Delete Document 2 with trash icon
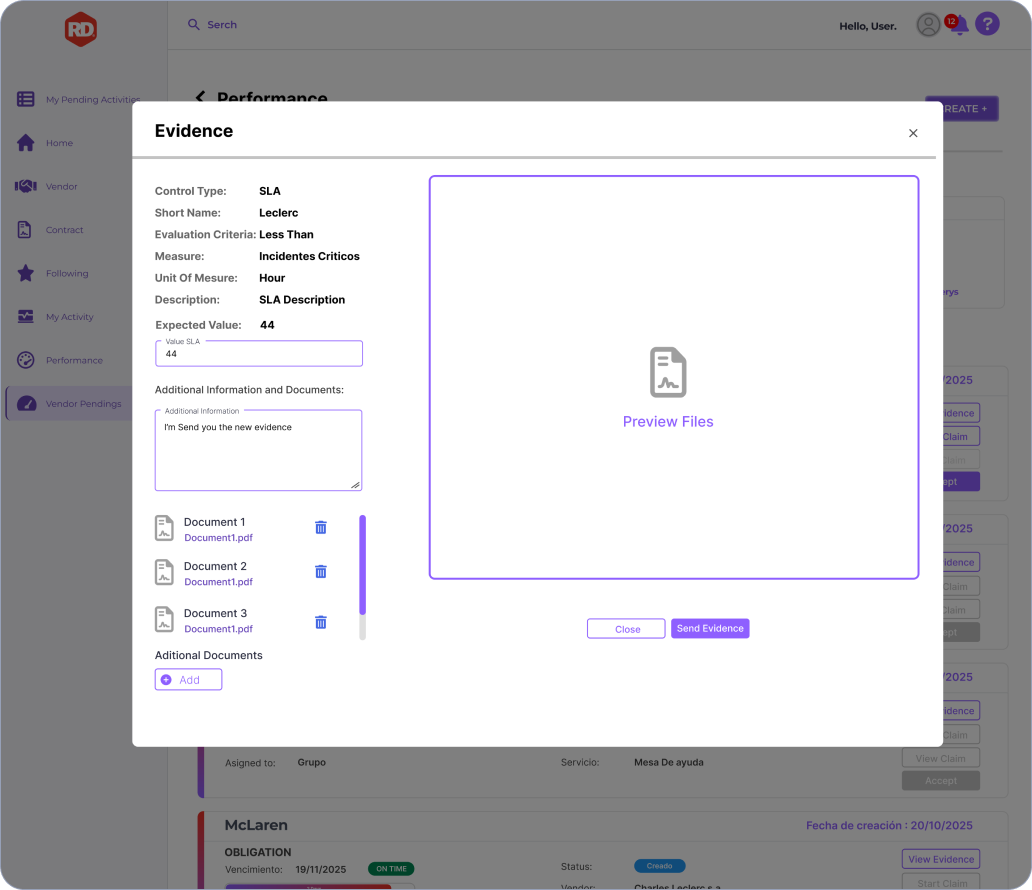This screenshot has height=890, width=1032. click(x=321, y=571)
